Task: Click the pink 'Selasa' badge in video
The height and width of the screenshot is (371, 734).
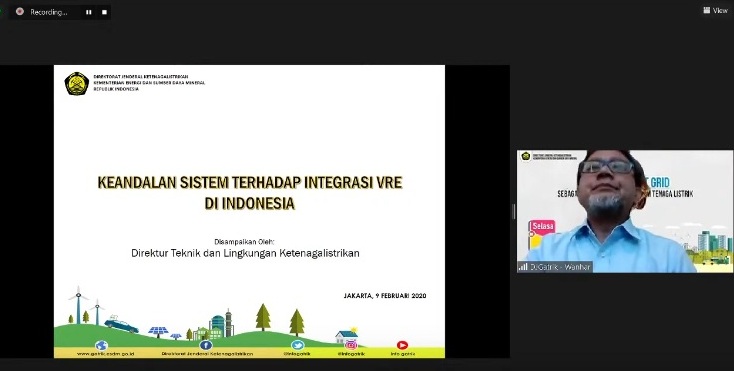Action: [542, 226]
